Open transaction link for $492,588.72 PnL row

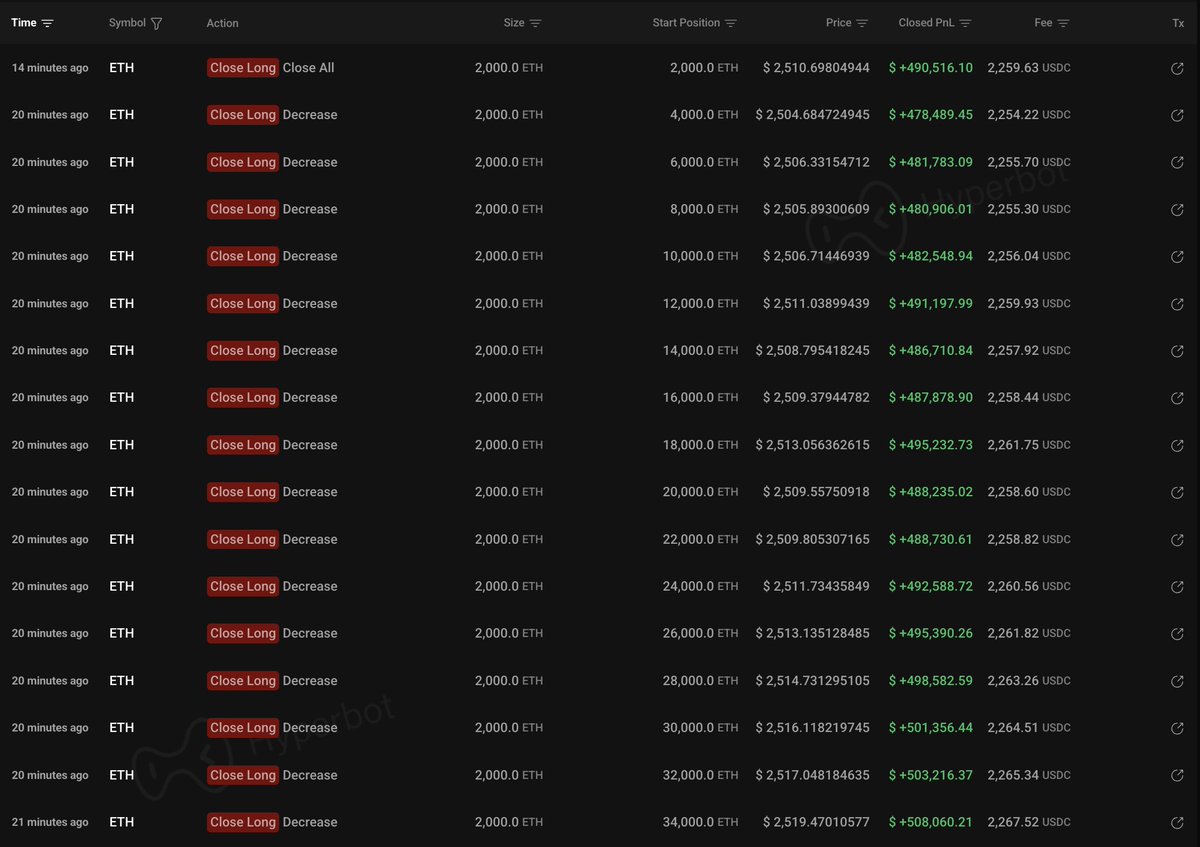click(x=1177, y=587)
